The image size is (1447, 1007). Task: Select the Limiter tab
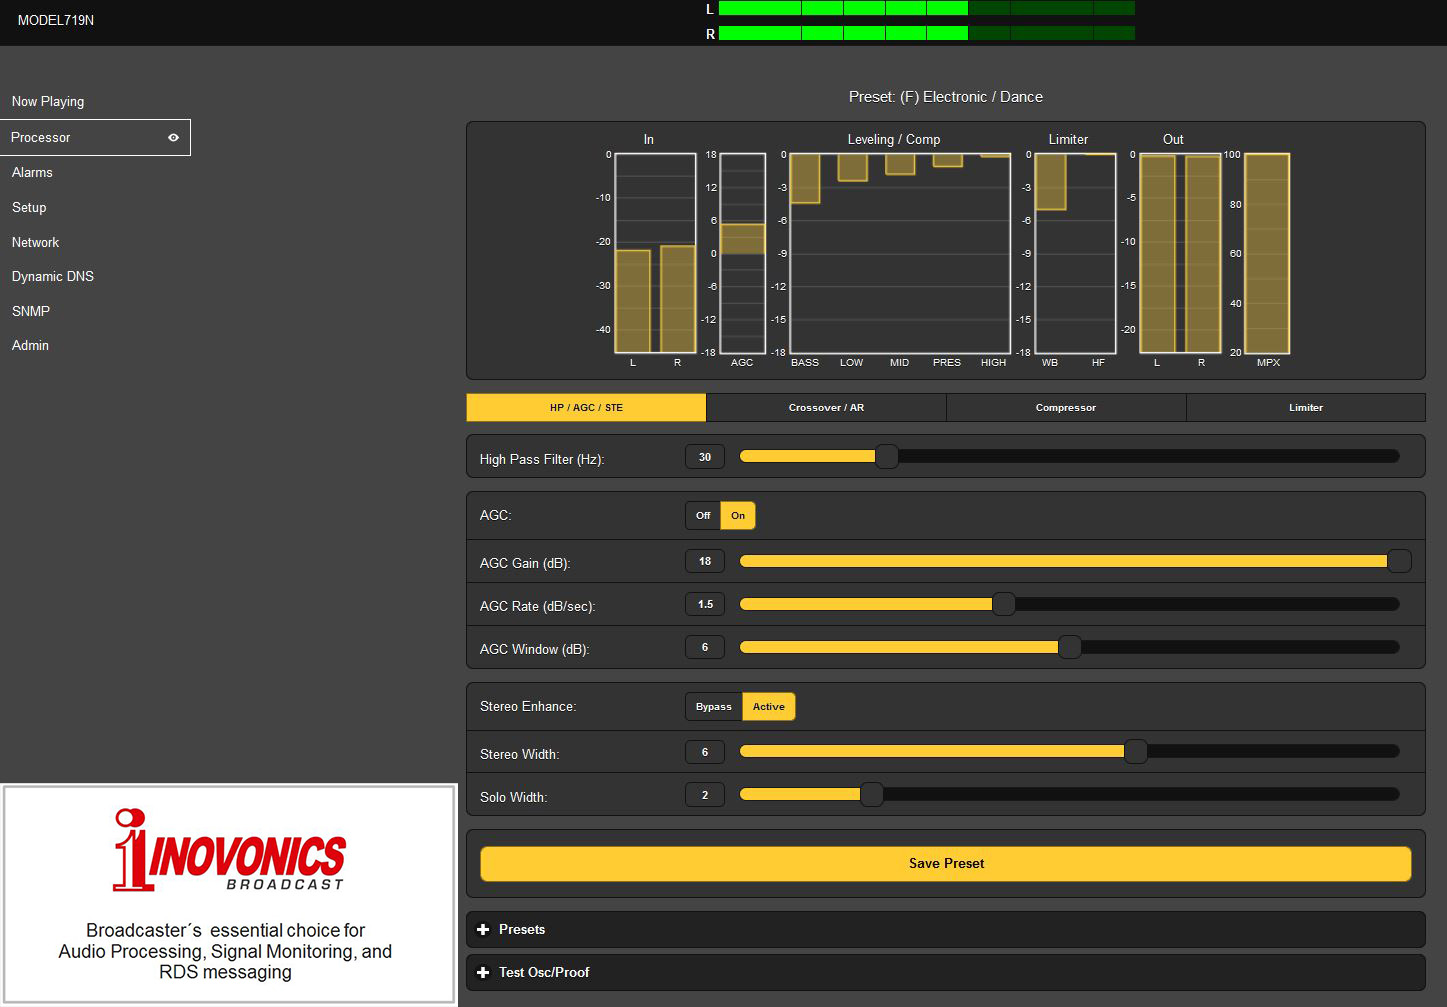[1305, 408]
